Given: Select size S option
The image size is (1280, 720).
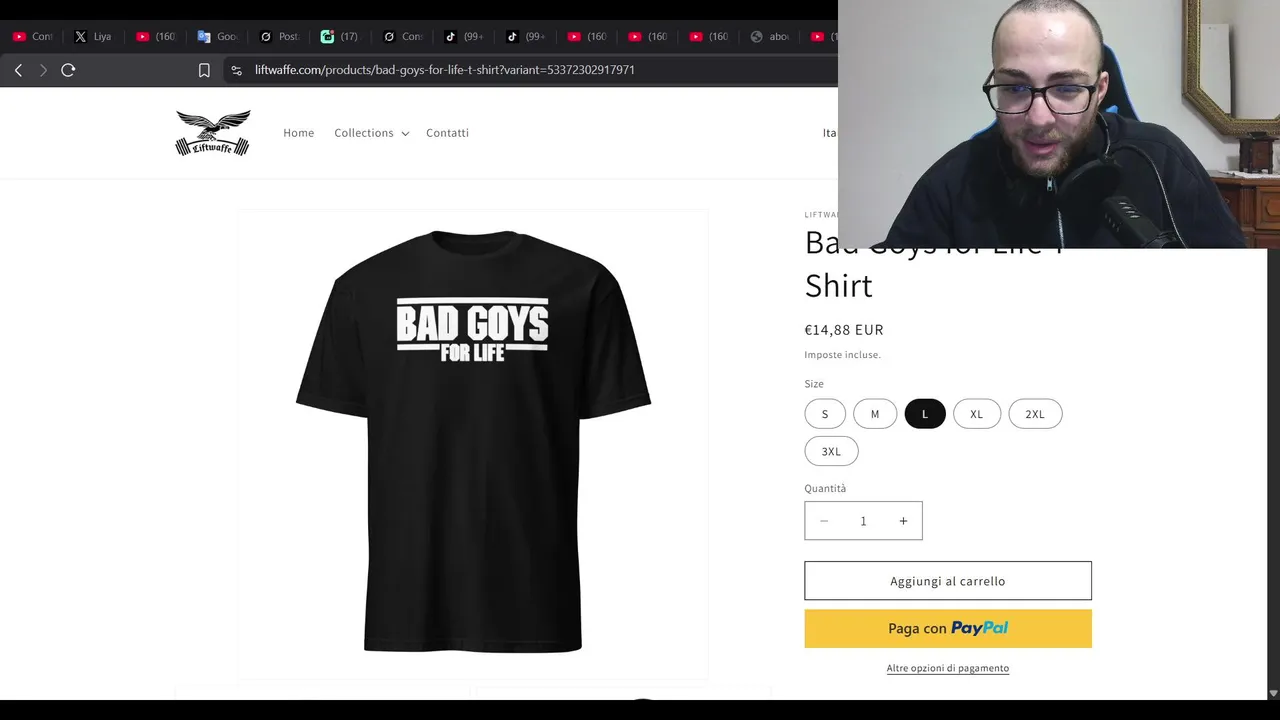Looking at the screenshot, I should coord(825,414).
